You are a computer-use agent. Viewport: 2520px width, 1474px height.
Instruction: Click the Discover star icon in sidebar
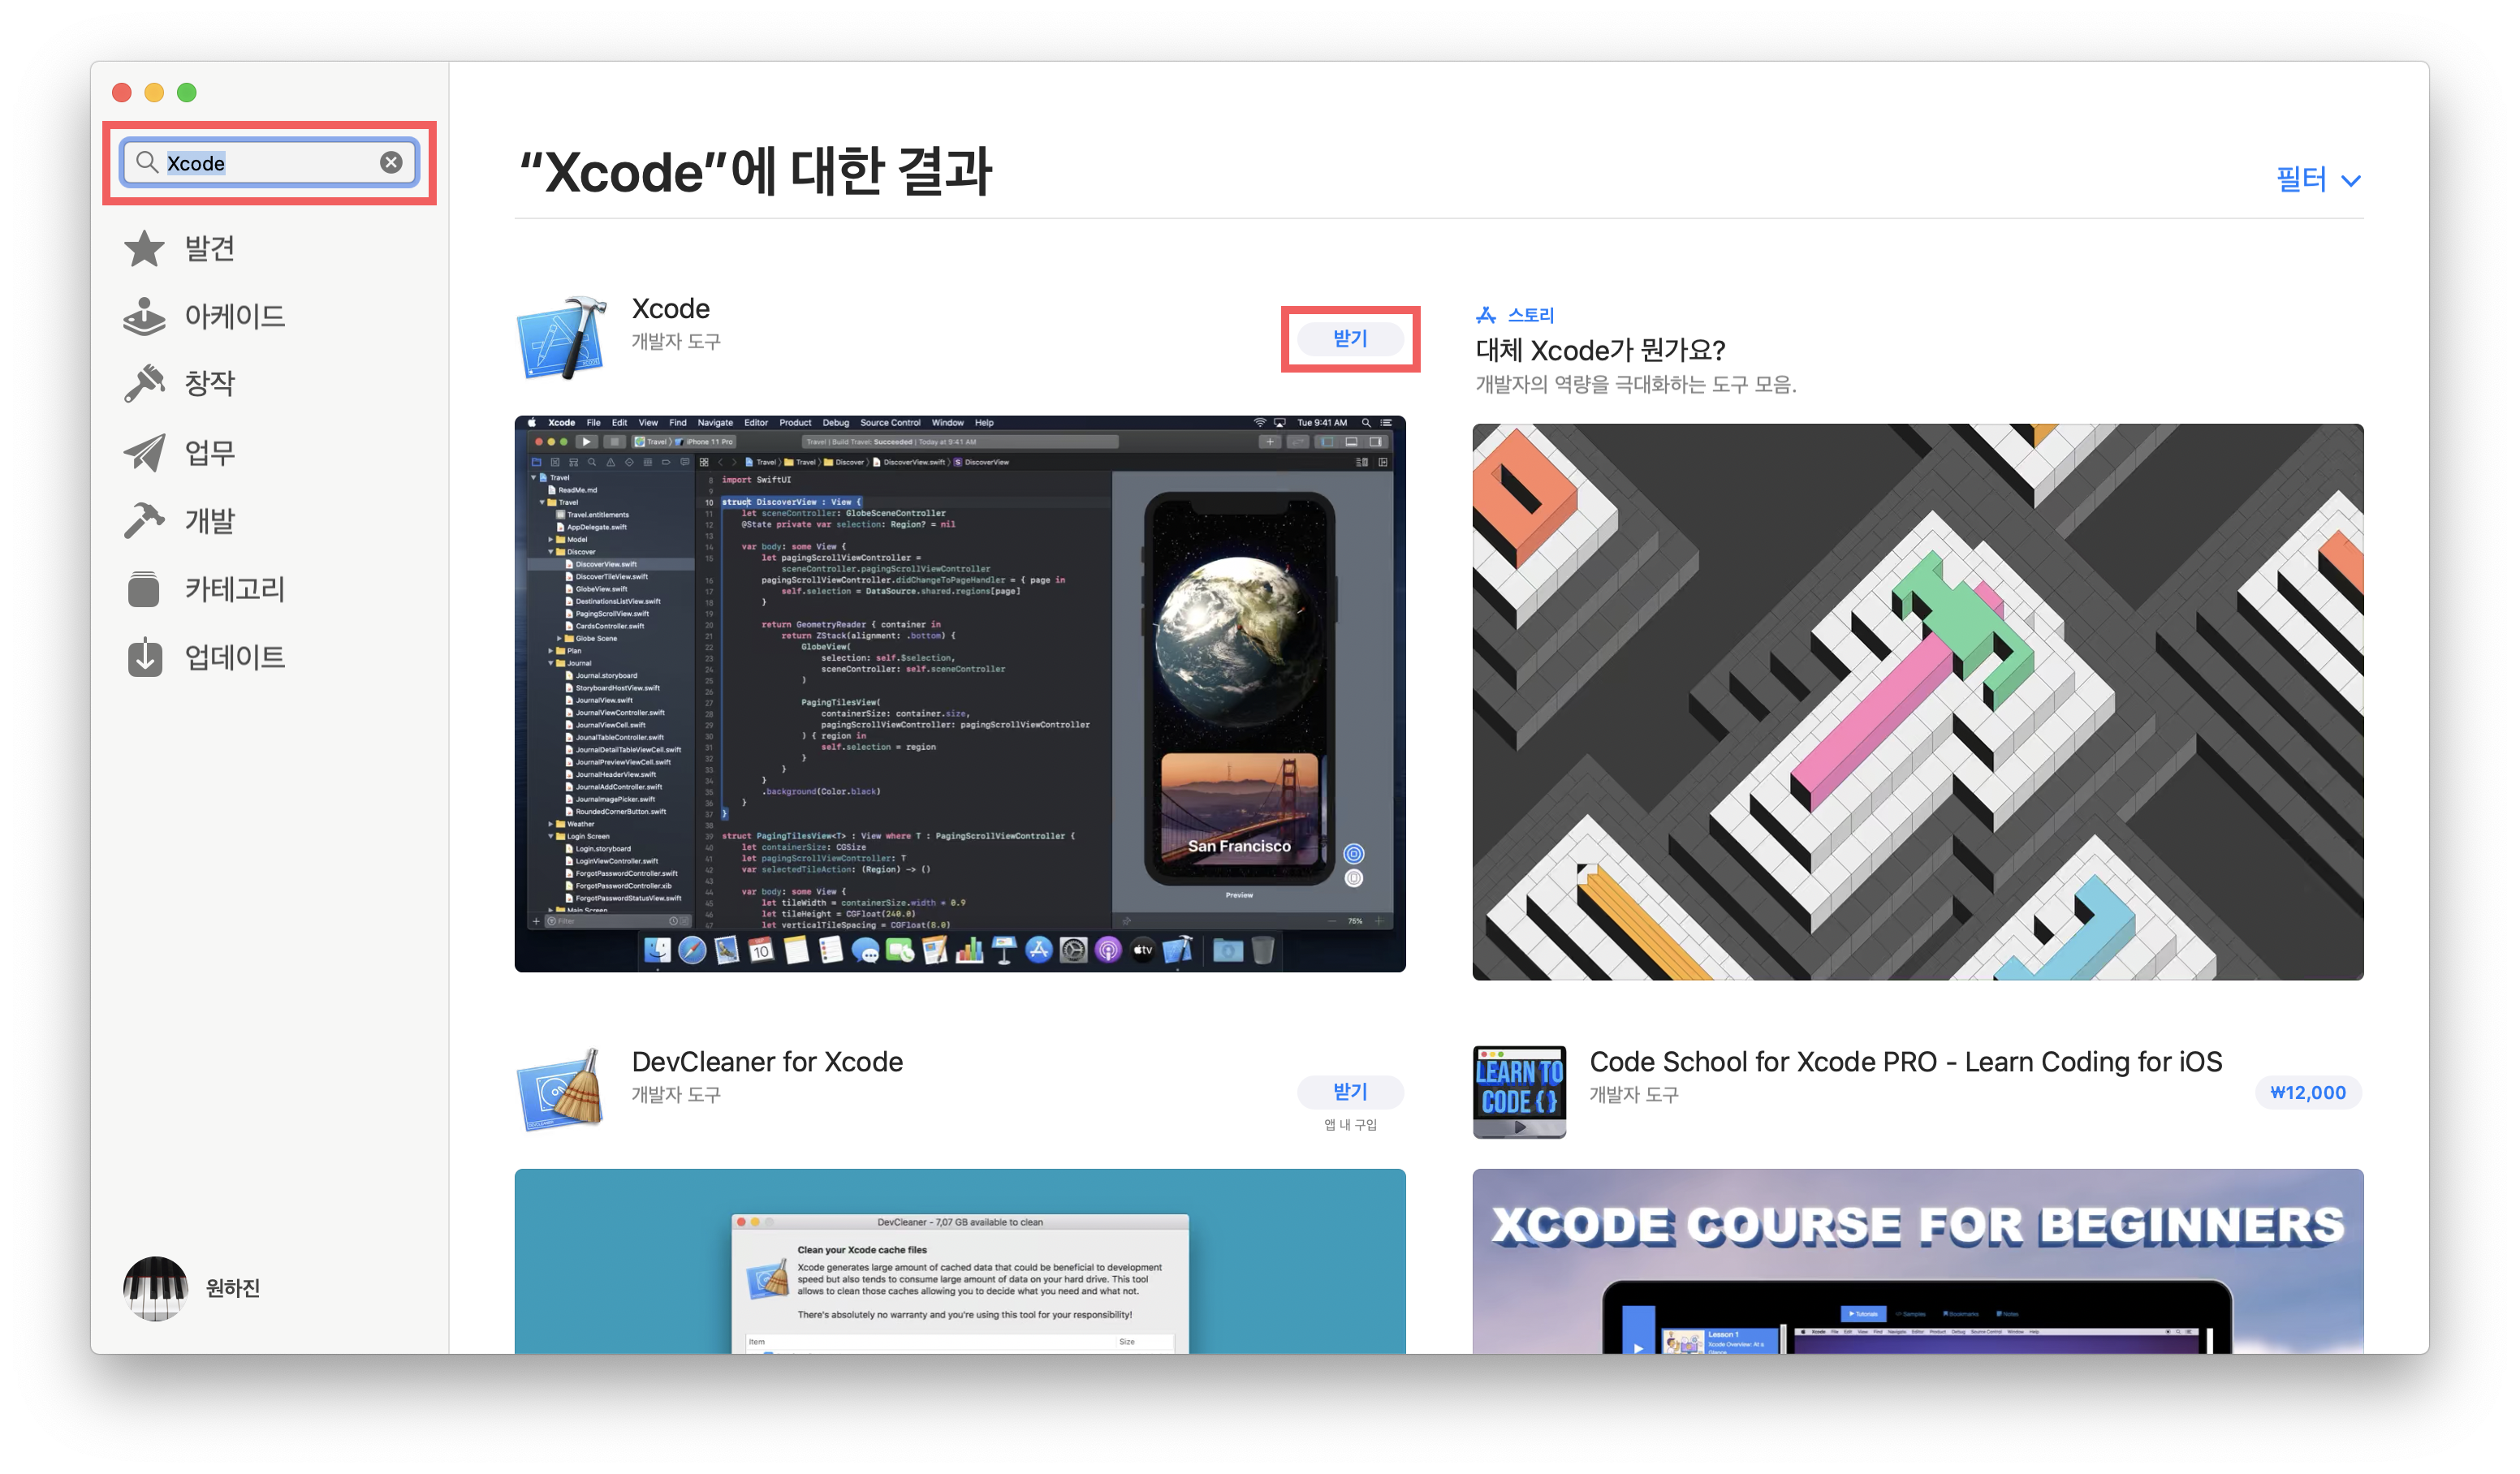click(x=144, y=248)
